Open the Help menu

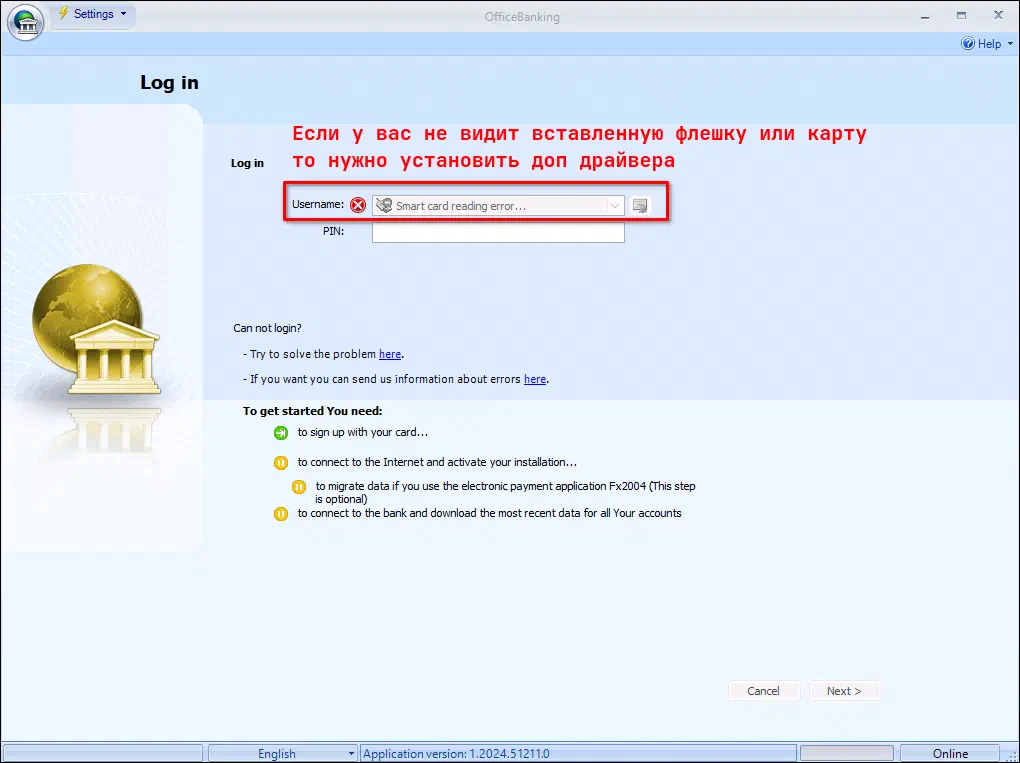point(988,44)
